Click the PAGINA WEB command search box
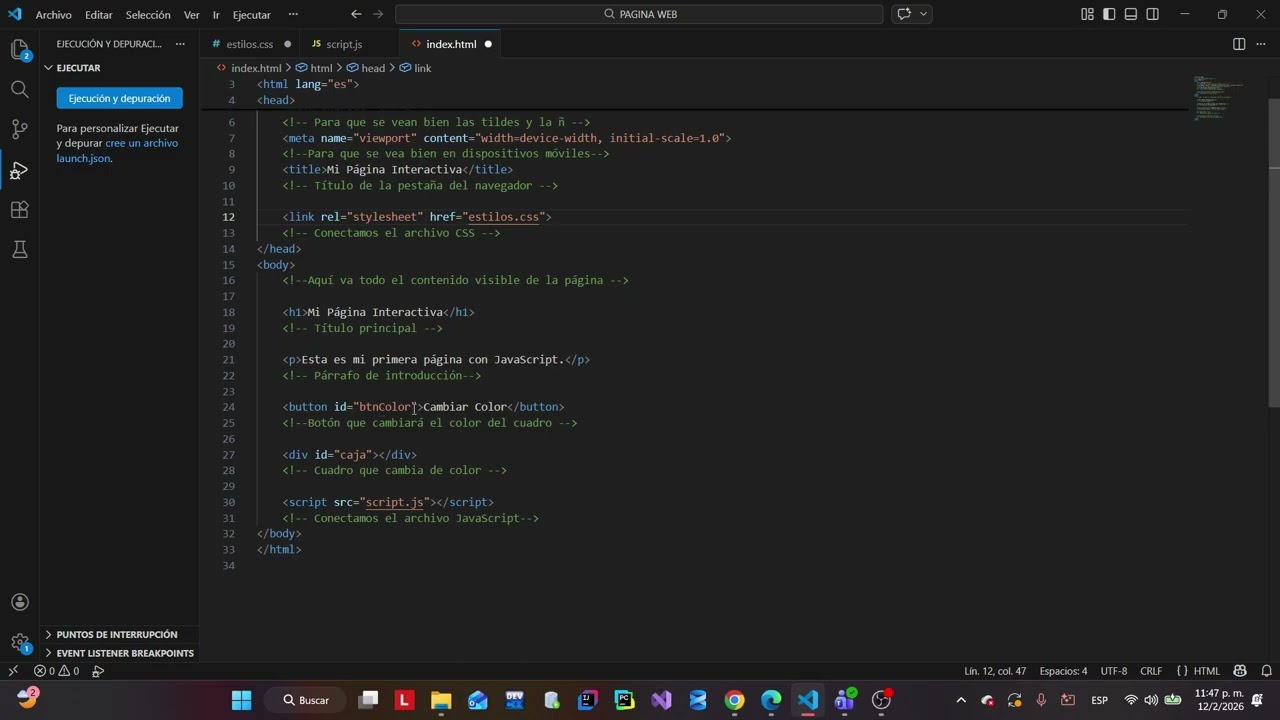The image size is (1280, 720). coord(639,14)
